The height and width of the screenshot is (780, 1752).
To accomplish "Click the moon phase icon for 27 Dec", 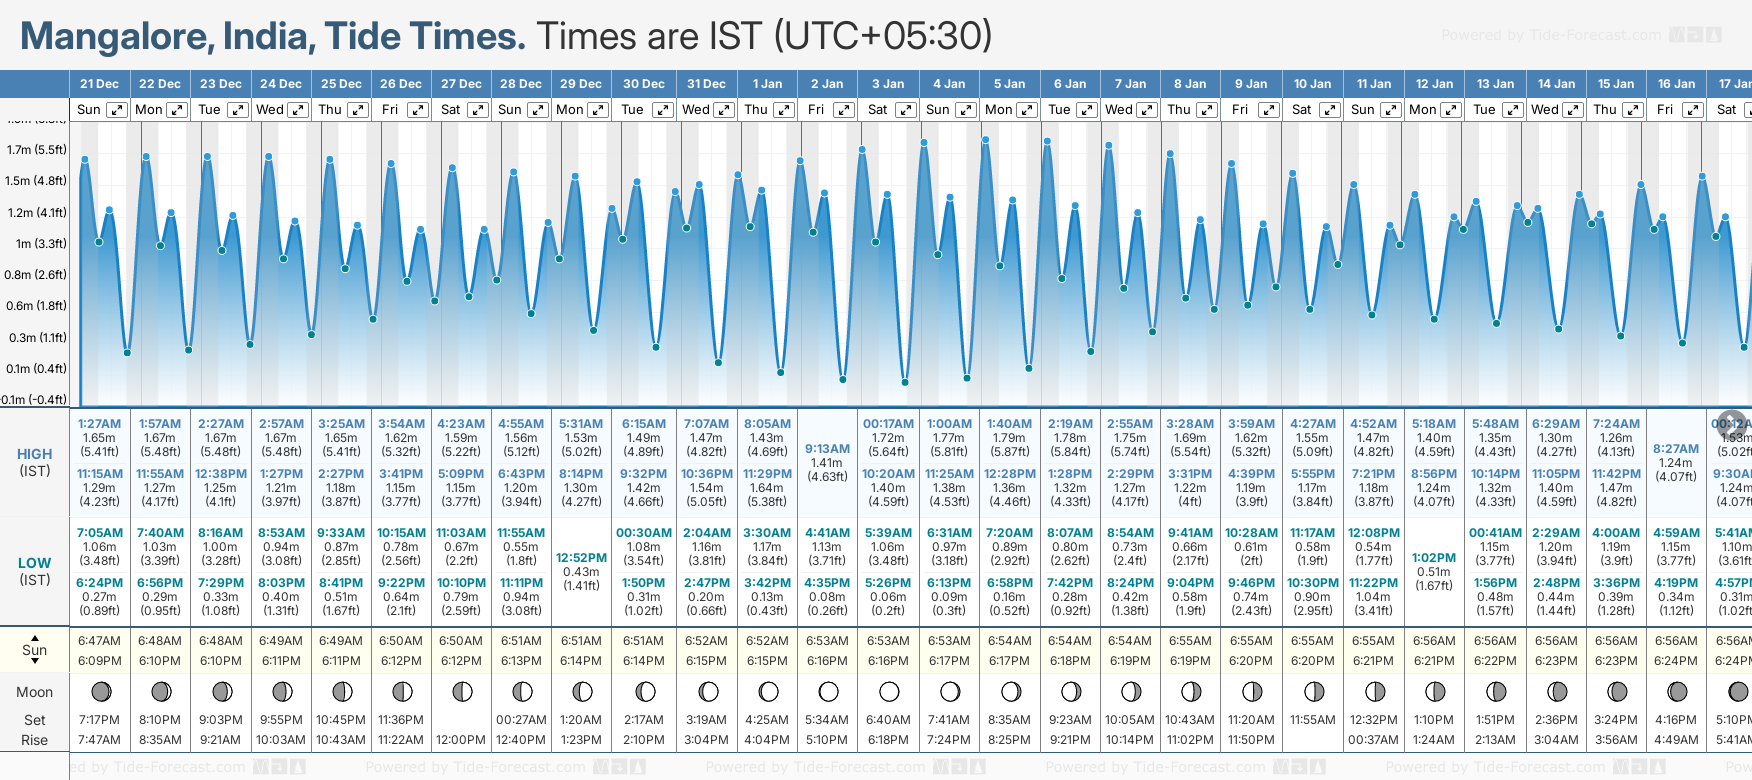I will point(462,691).
